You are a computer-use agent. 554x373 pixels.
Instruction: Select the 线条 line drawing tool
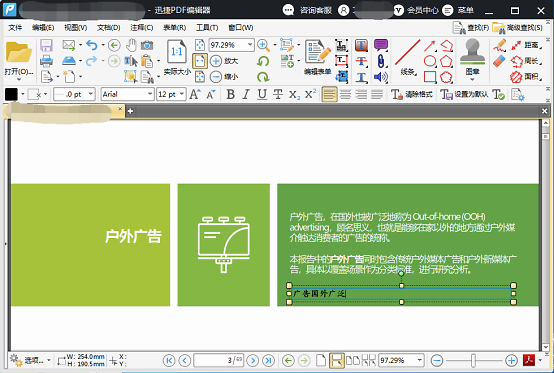tap(408, 57)
